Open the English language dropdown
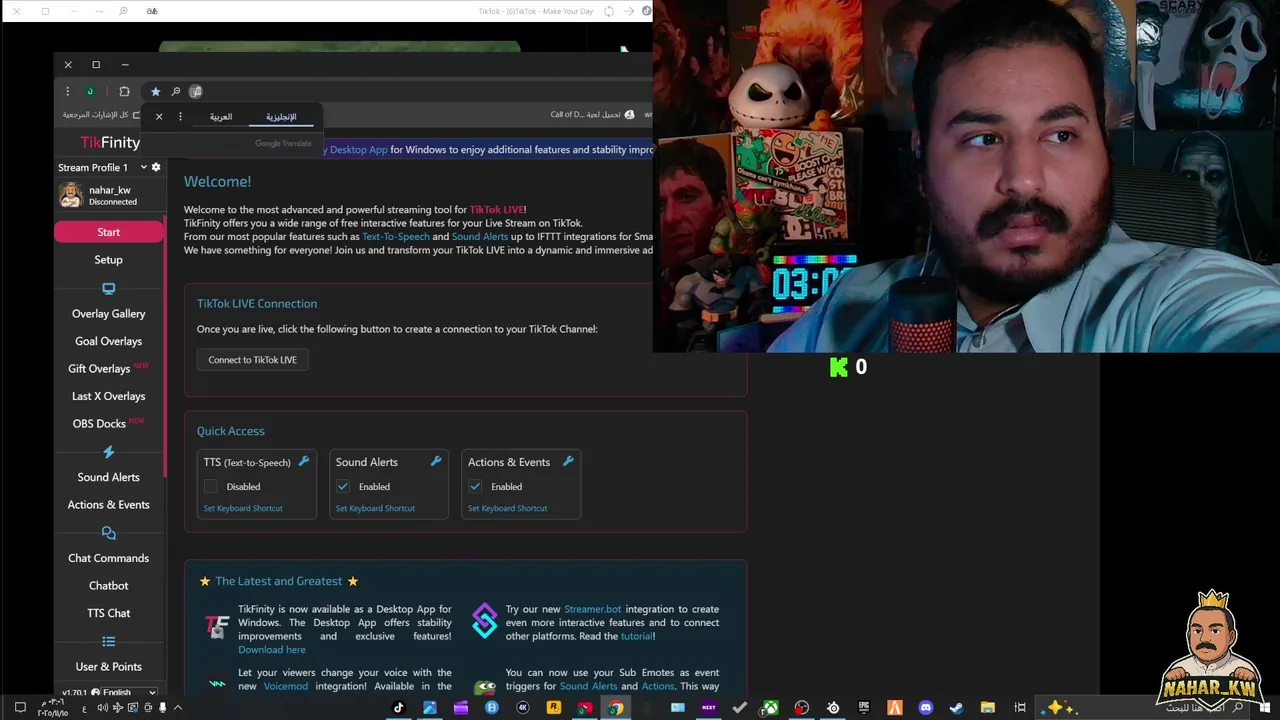This screenshot has width=1280, height=720. (x=124, y=692)
